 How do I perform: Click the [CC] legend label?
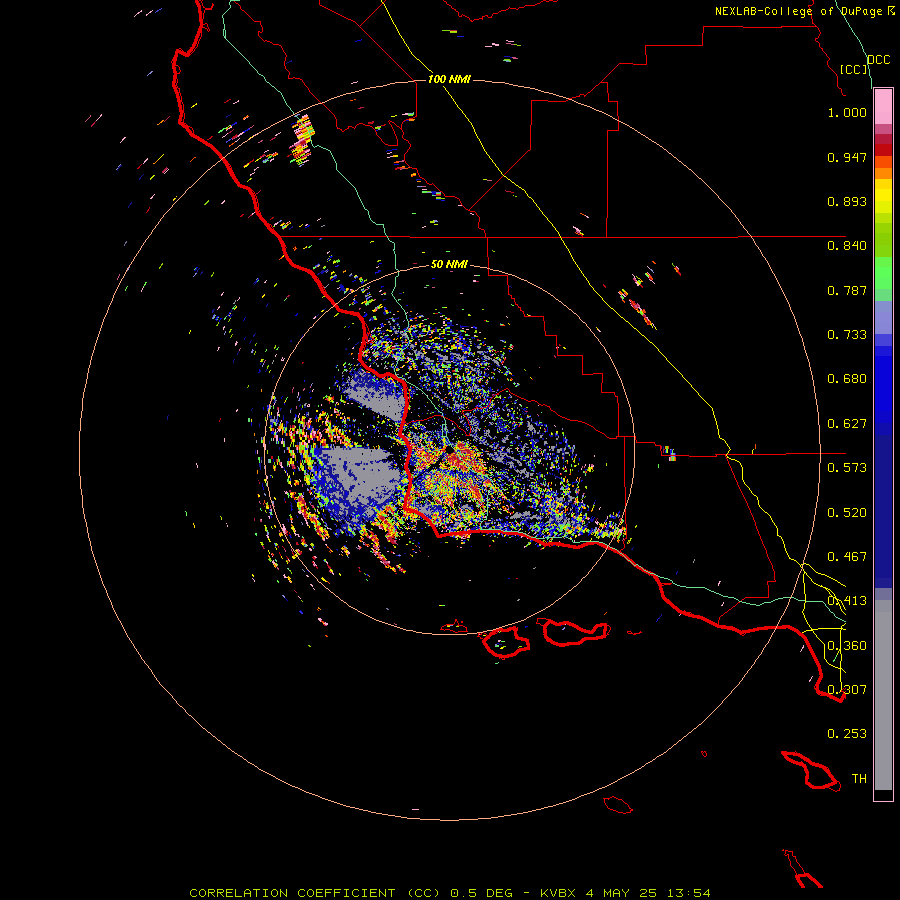coord(854,69)
